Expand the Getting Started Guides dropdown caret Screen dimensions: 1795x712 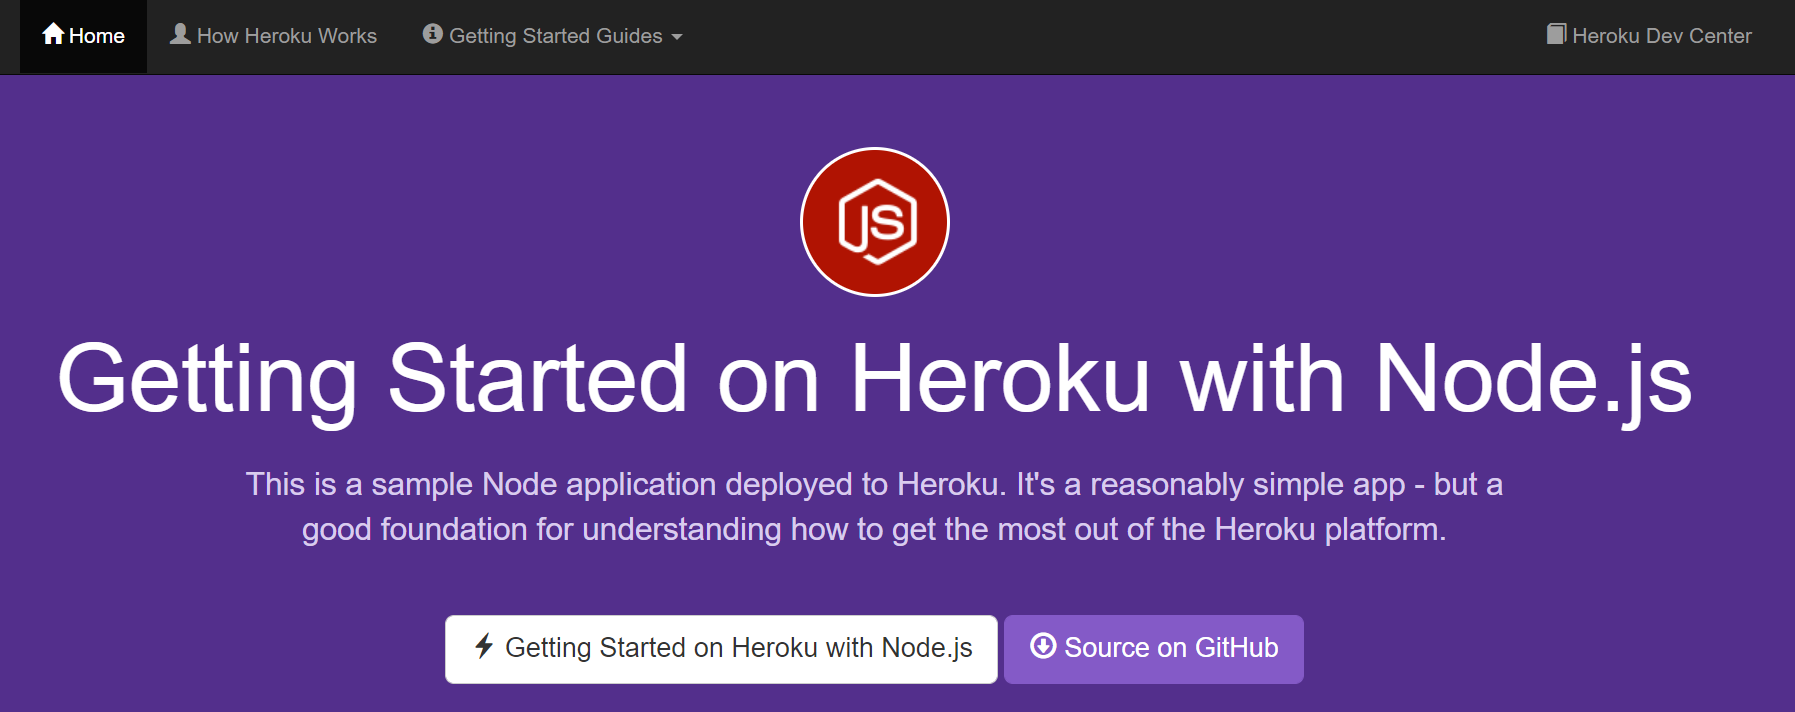677,37
